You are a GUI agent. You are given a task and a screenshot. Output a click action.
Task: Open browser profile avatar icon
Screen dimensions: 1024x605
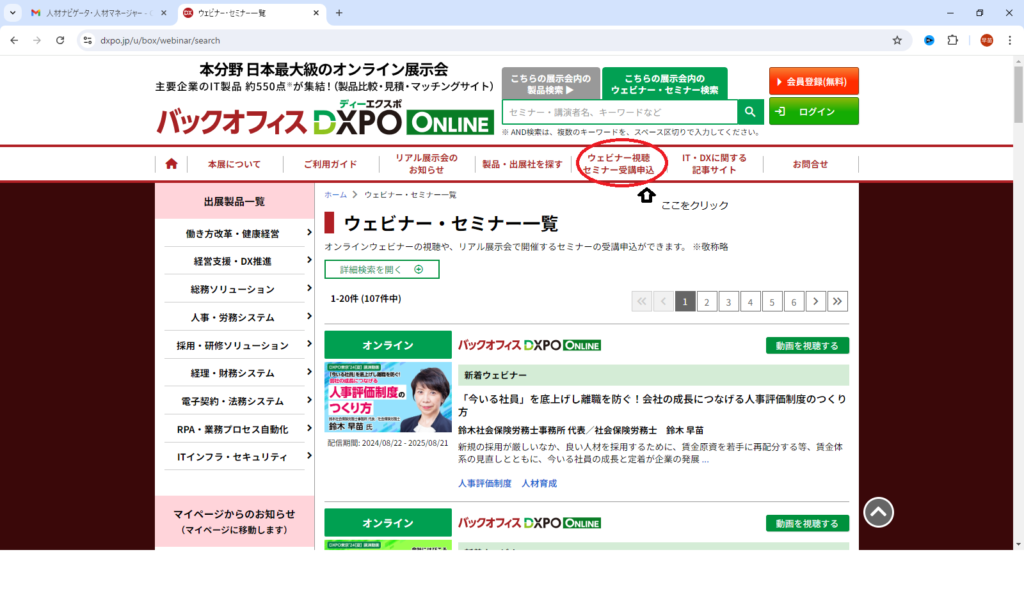click(986, 41)
